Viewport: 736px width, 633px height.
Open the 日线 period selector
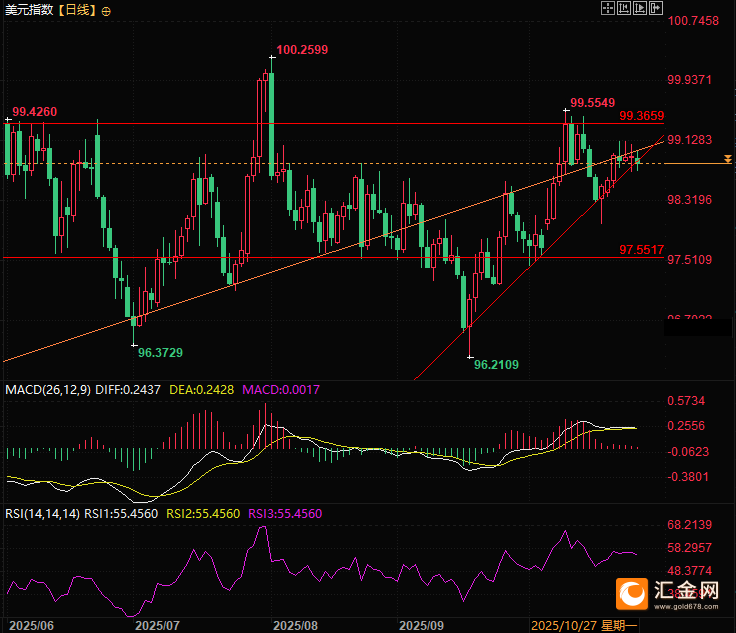(x=75, y=10)
